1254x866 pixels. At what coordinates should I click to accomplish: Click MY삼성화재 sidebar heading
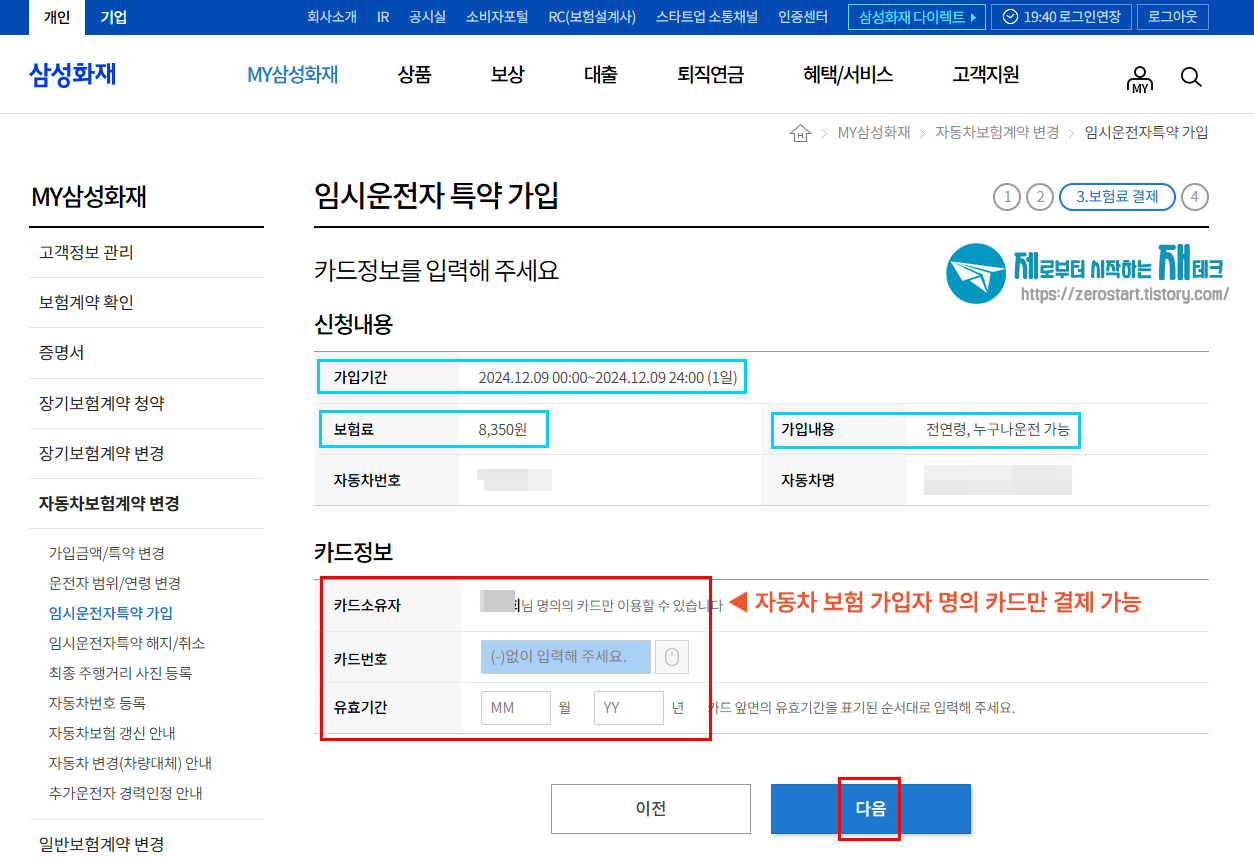[x=89, y=197]
